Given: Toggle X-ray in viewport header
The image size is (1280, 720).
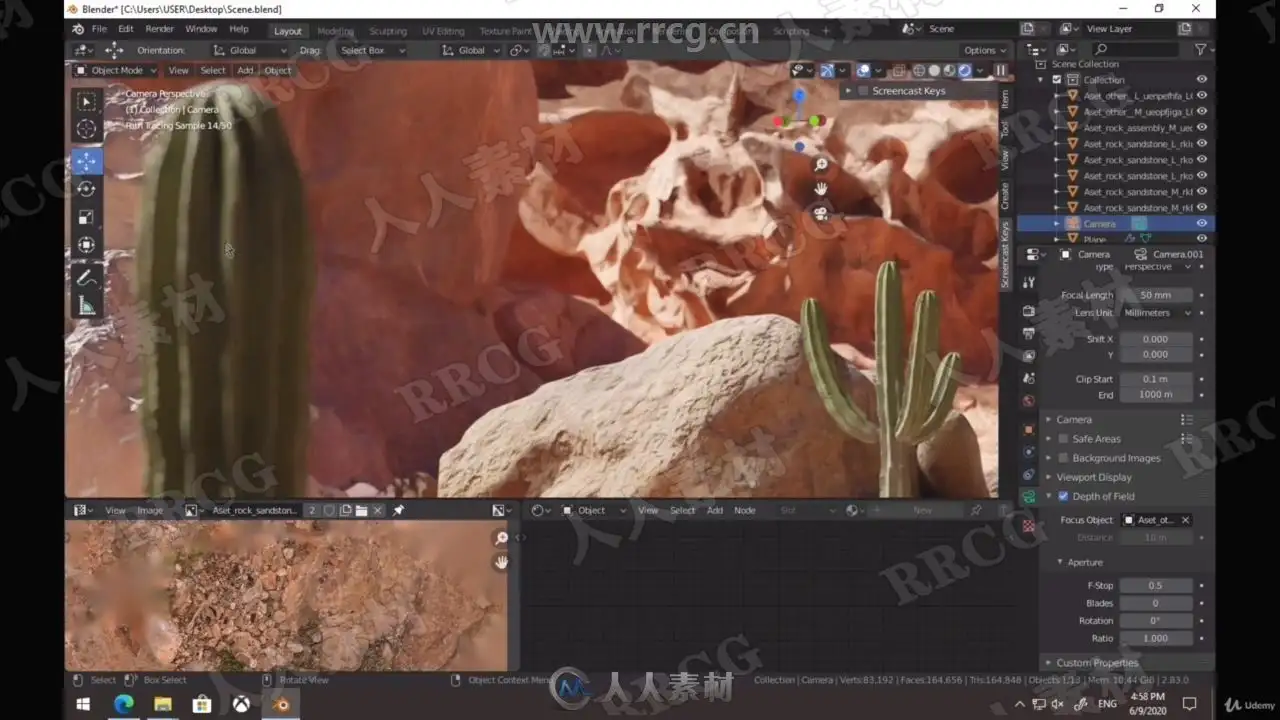Looking at the screenshot, I should (x=898, y=70).
